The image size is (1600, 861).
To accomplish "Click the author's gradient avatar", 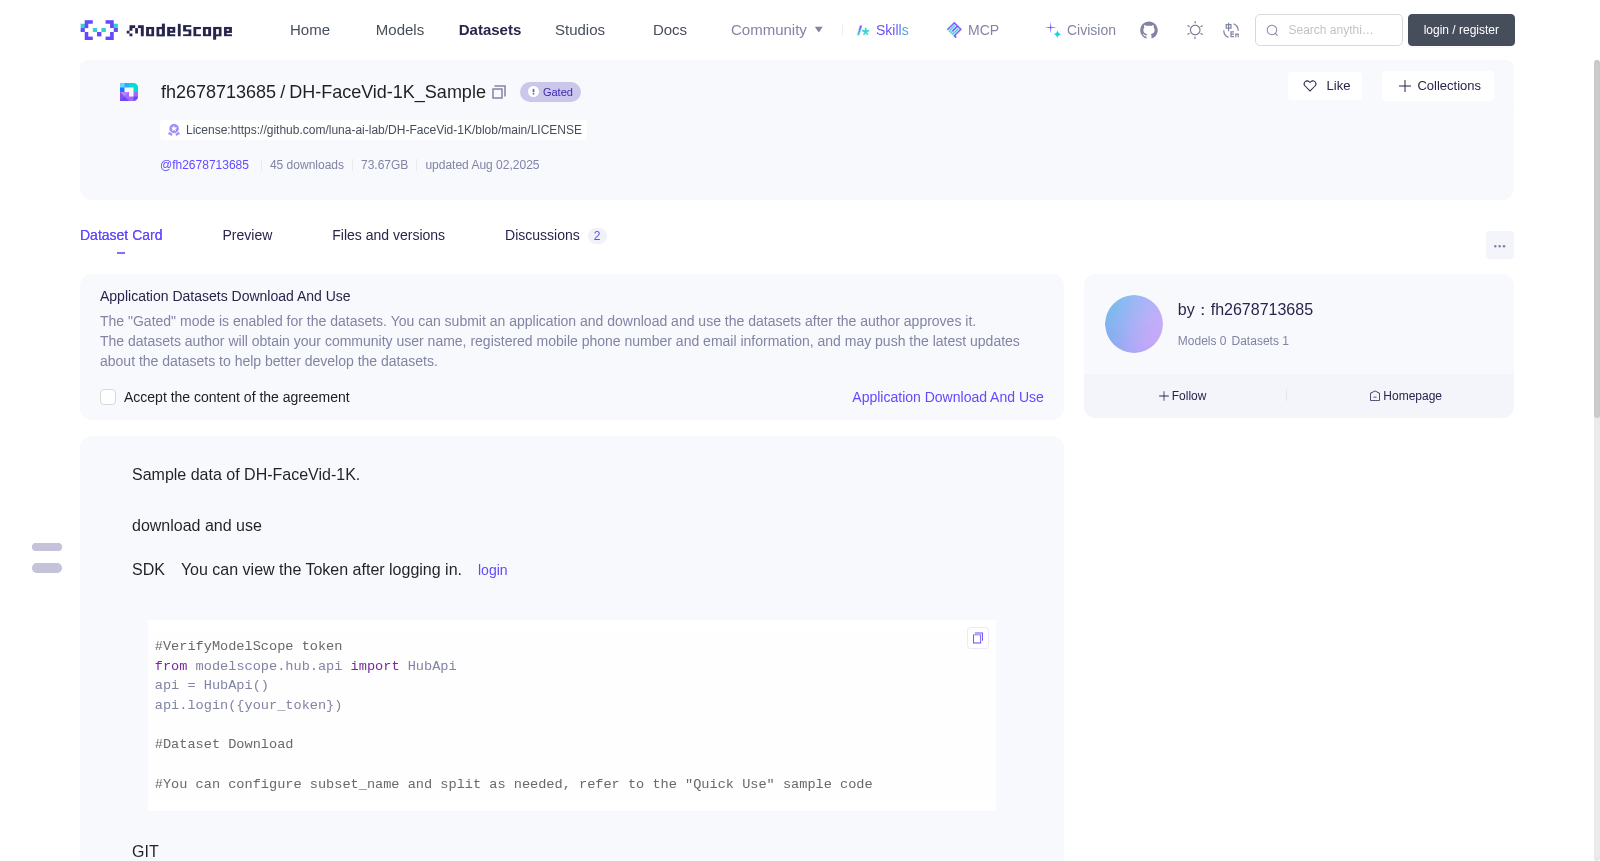I will (1134, 324).
